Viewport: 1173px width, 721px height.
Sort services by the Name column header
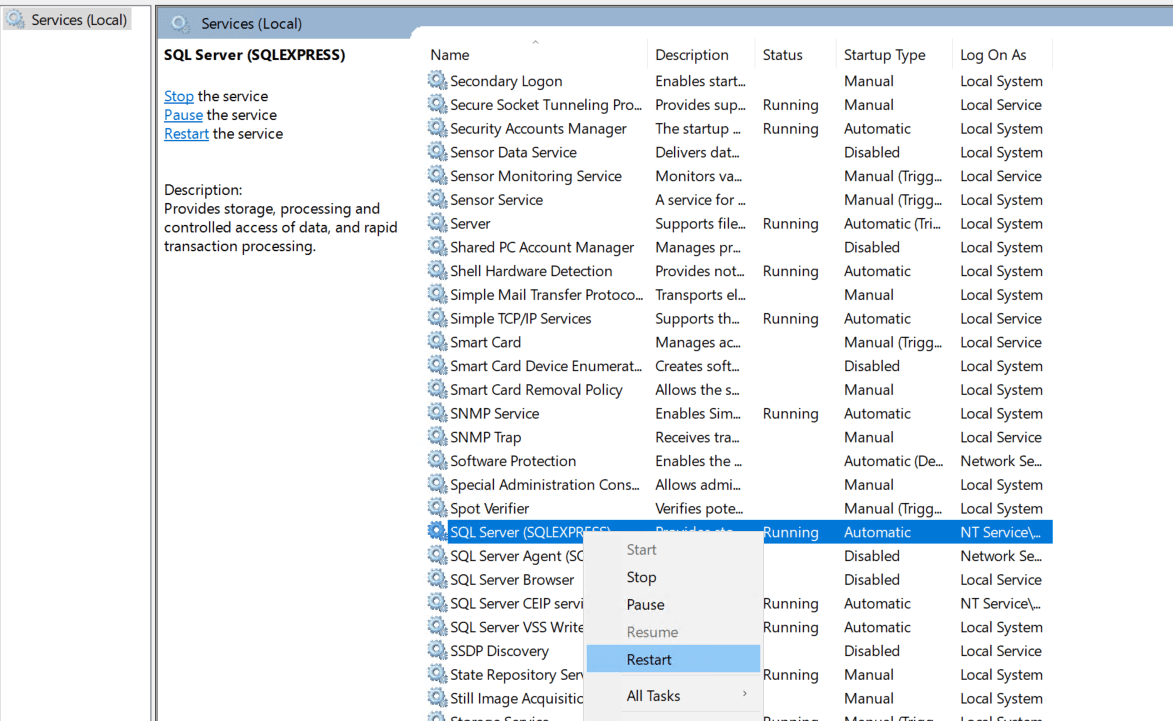(x=450, y=55)
